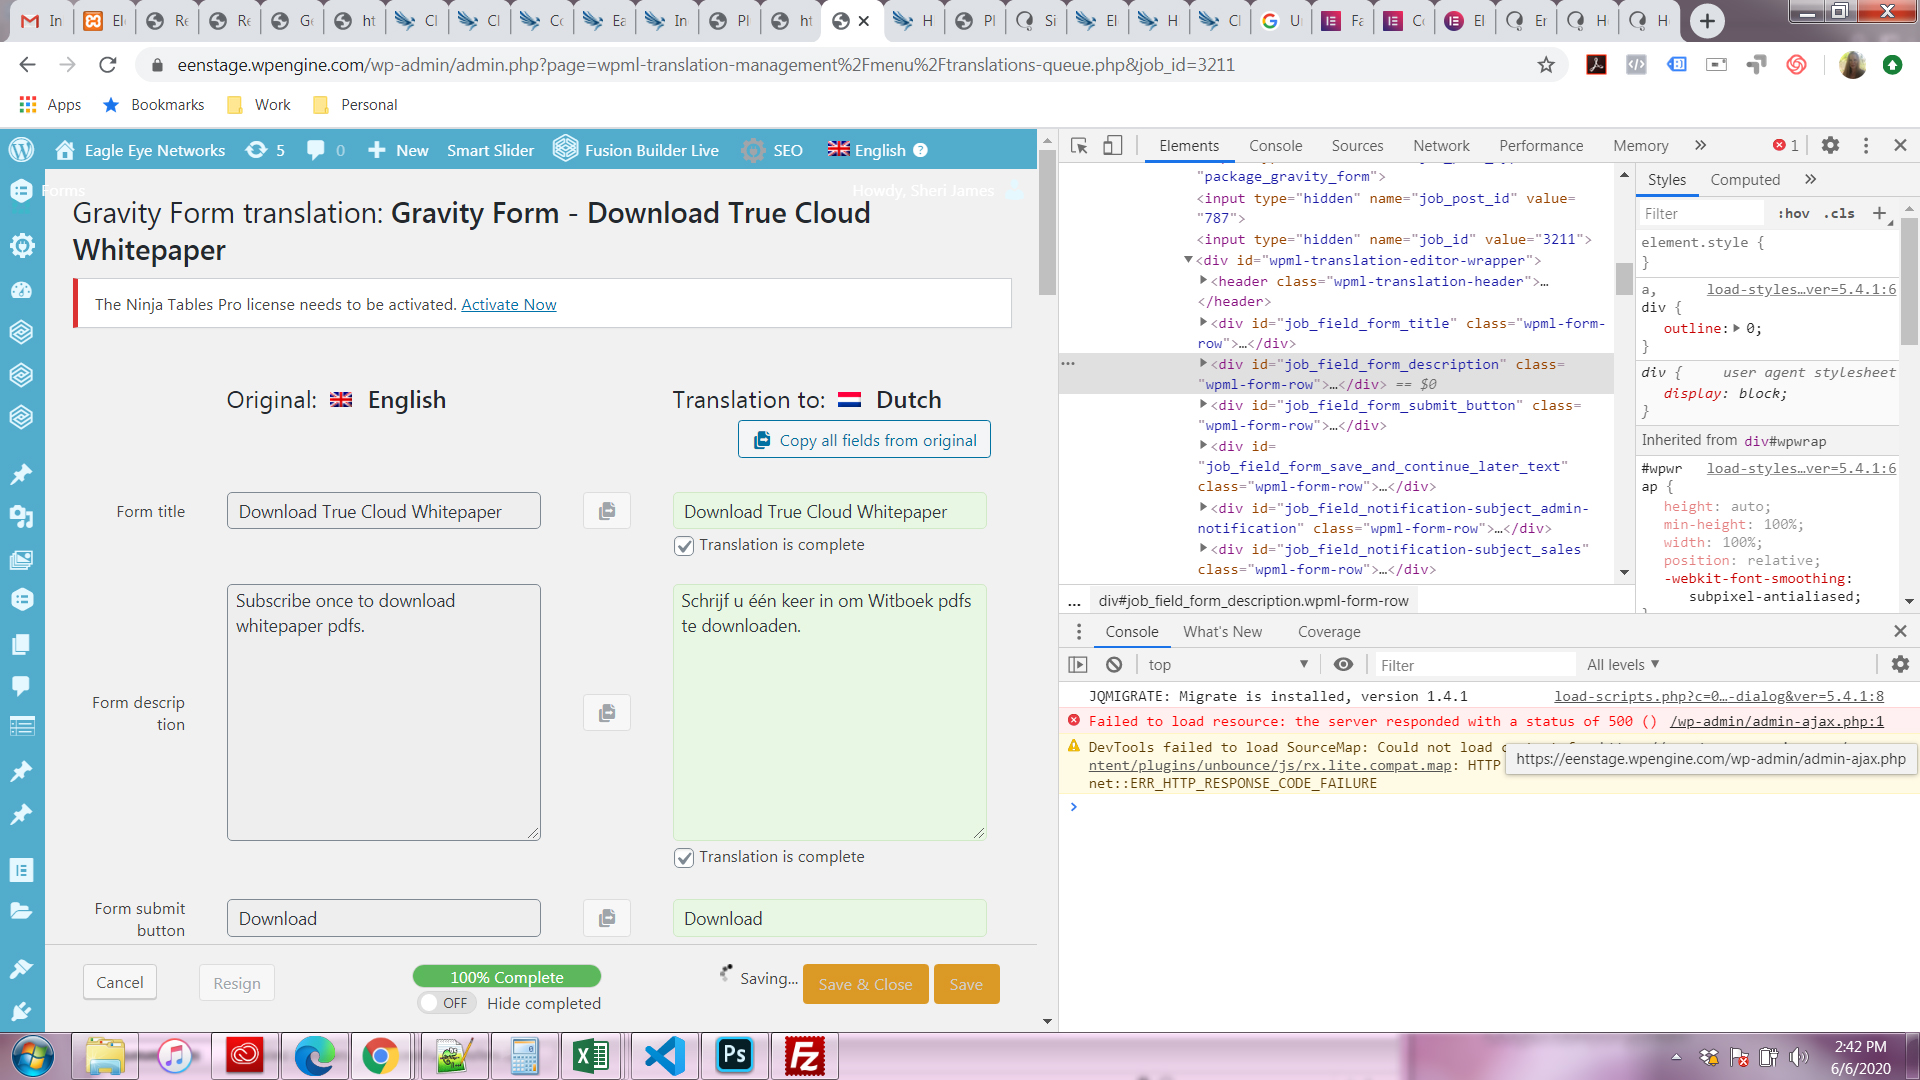Copy Form description from original icon
The image size is (1920, 1080).
[607, 713]
